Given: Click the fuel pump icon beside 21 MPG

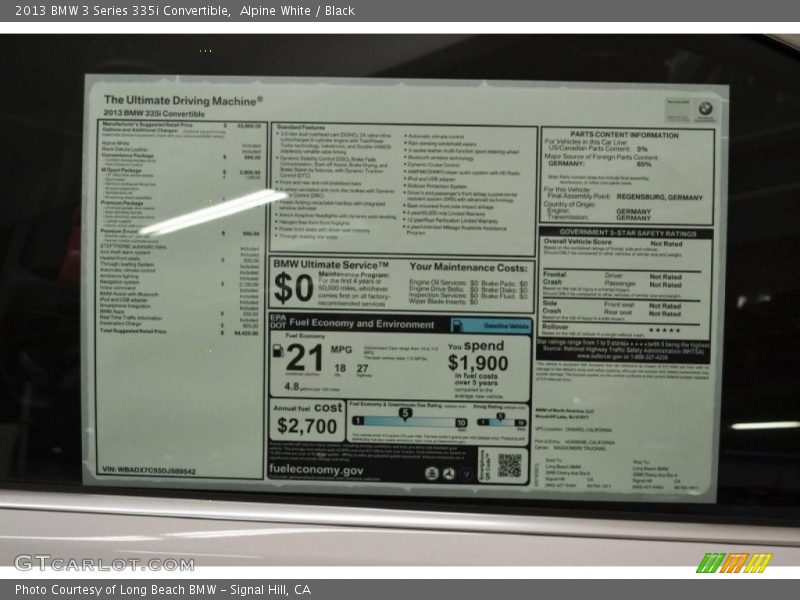Looking at the screenshot, I should coord(278,351).
